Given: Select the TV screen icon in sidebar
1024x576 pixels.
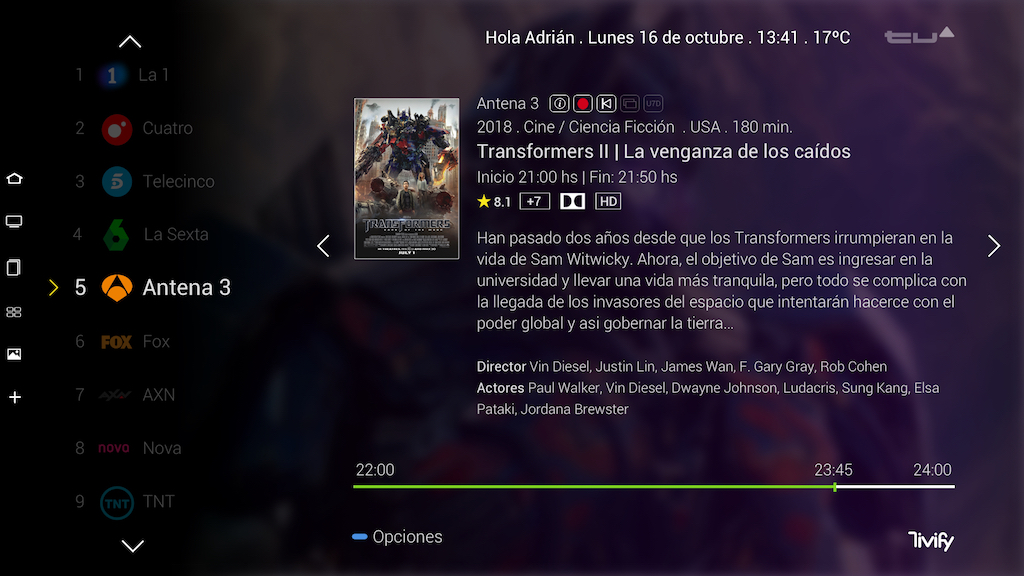Looking at the screenshot, I should click(14, 222).
